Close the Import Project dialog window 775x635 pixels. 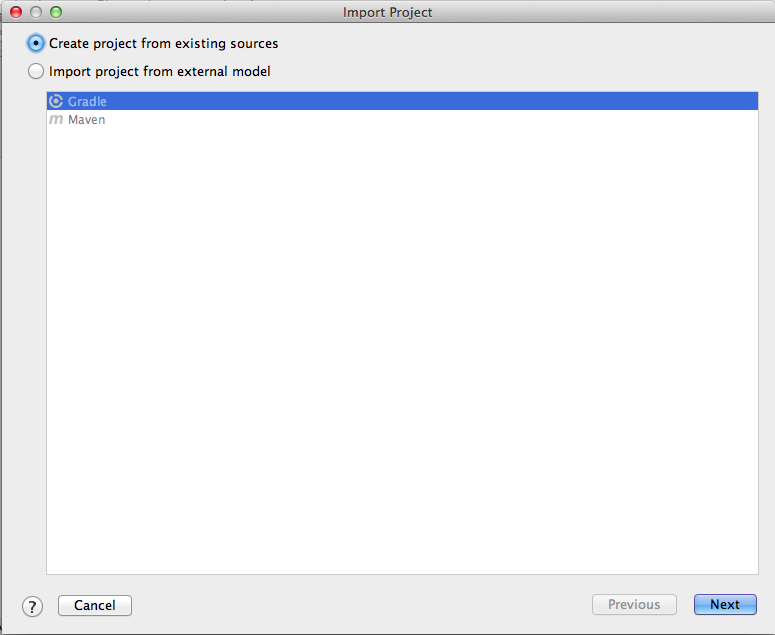point(16,12)
